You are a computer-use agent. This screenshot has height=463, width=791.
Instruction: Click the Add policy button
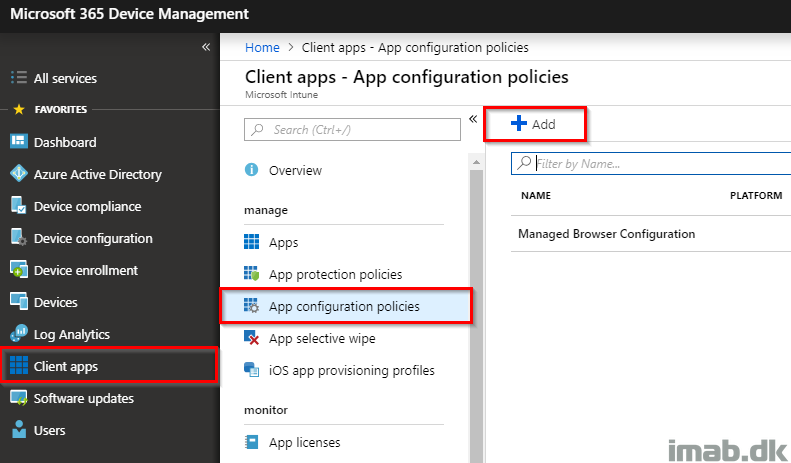tap(534, 124)
